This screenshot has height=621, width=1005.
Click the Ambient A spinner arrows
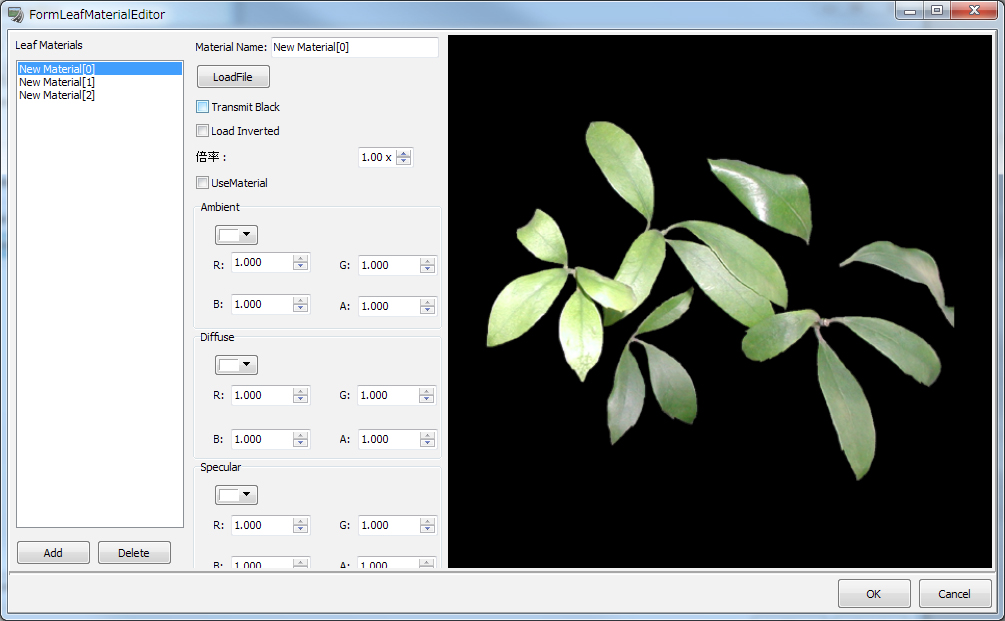point(428,306)
